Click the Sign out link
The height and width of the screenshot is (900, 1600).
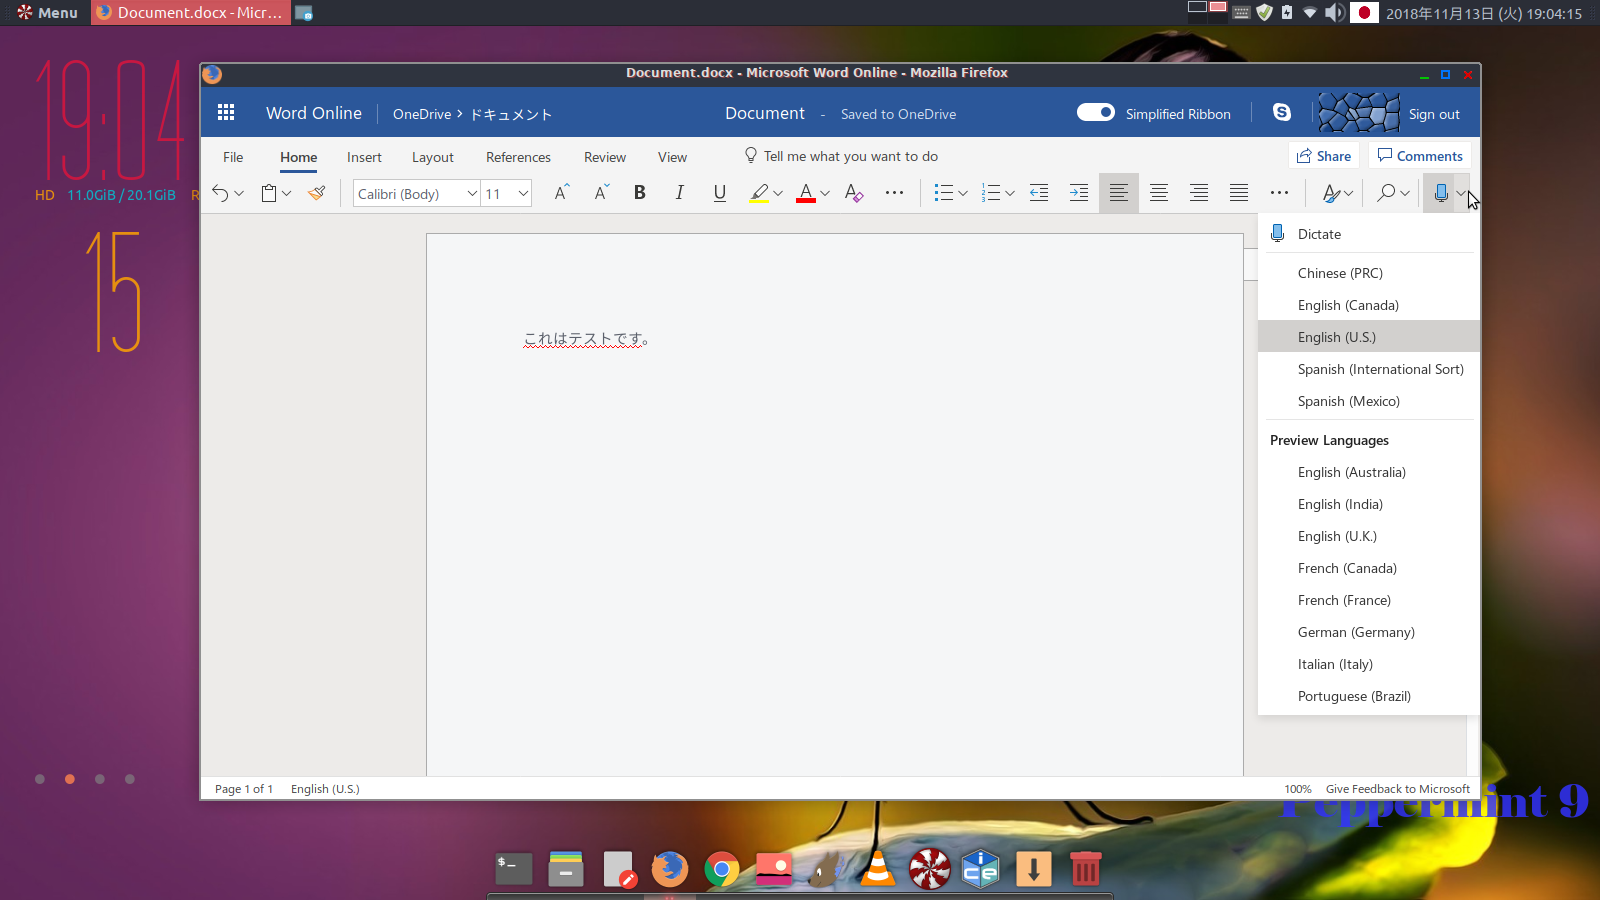click(1434, 114)
